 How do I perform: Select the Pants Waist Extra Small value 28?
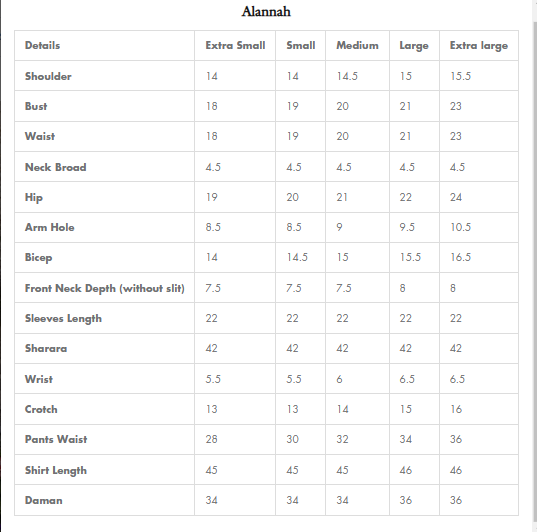tap(212, 439)
